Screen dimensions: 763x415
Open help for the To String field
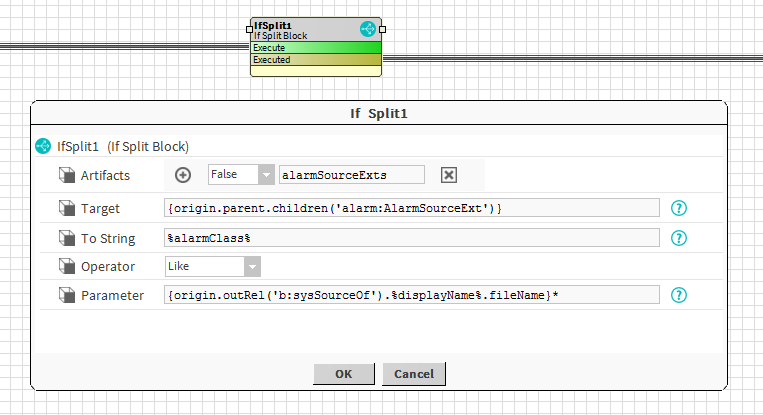(680, 237)
